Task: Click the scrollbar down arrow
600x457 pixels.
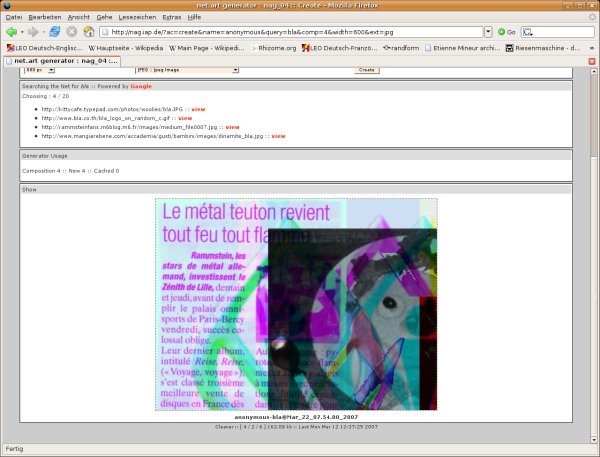Action: pos(594,439)
